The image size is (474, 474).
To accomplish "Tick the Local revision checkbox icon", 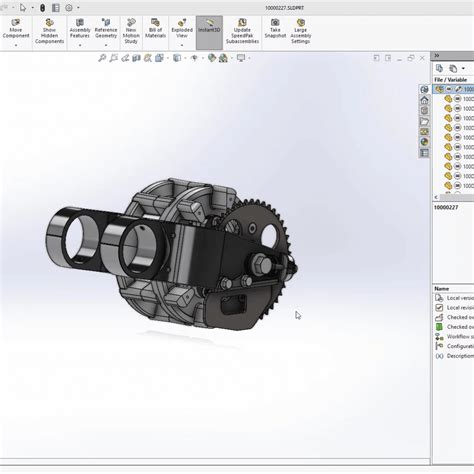I will tap(439, 308).
